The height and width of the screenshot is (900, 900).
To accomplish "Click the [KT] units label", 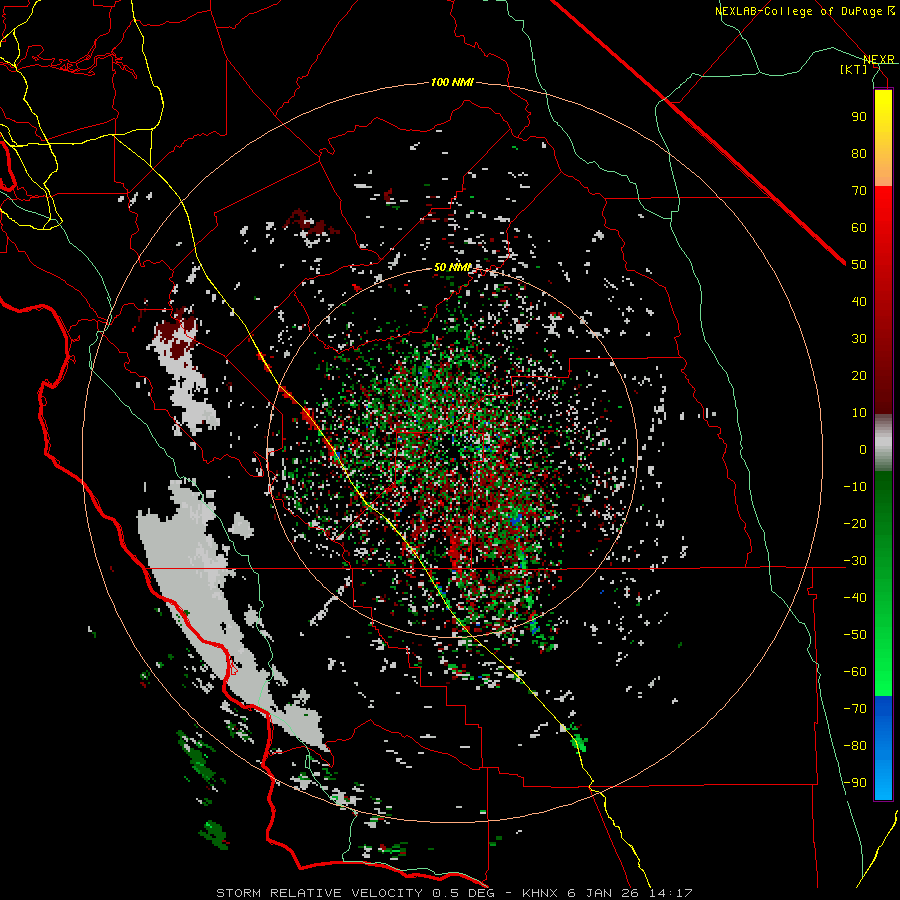I will click(853, 69).
